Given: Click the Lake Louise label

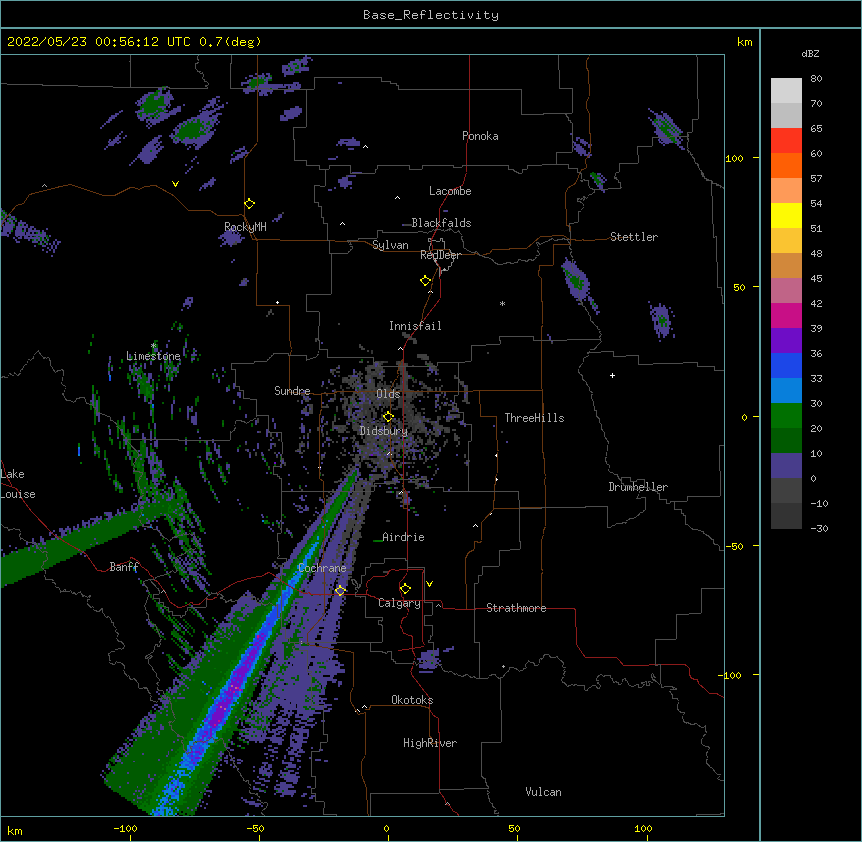Looking at the screenshot, I should (x=18, y=484).
